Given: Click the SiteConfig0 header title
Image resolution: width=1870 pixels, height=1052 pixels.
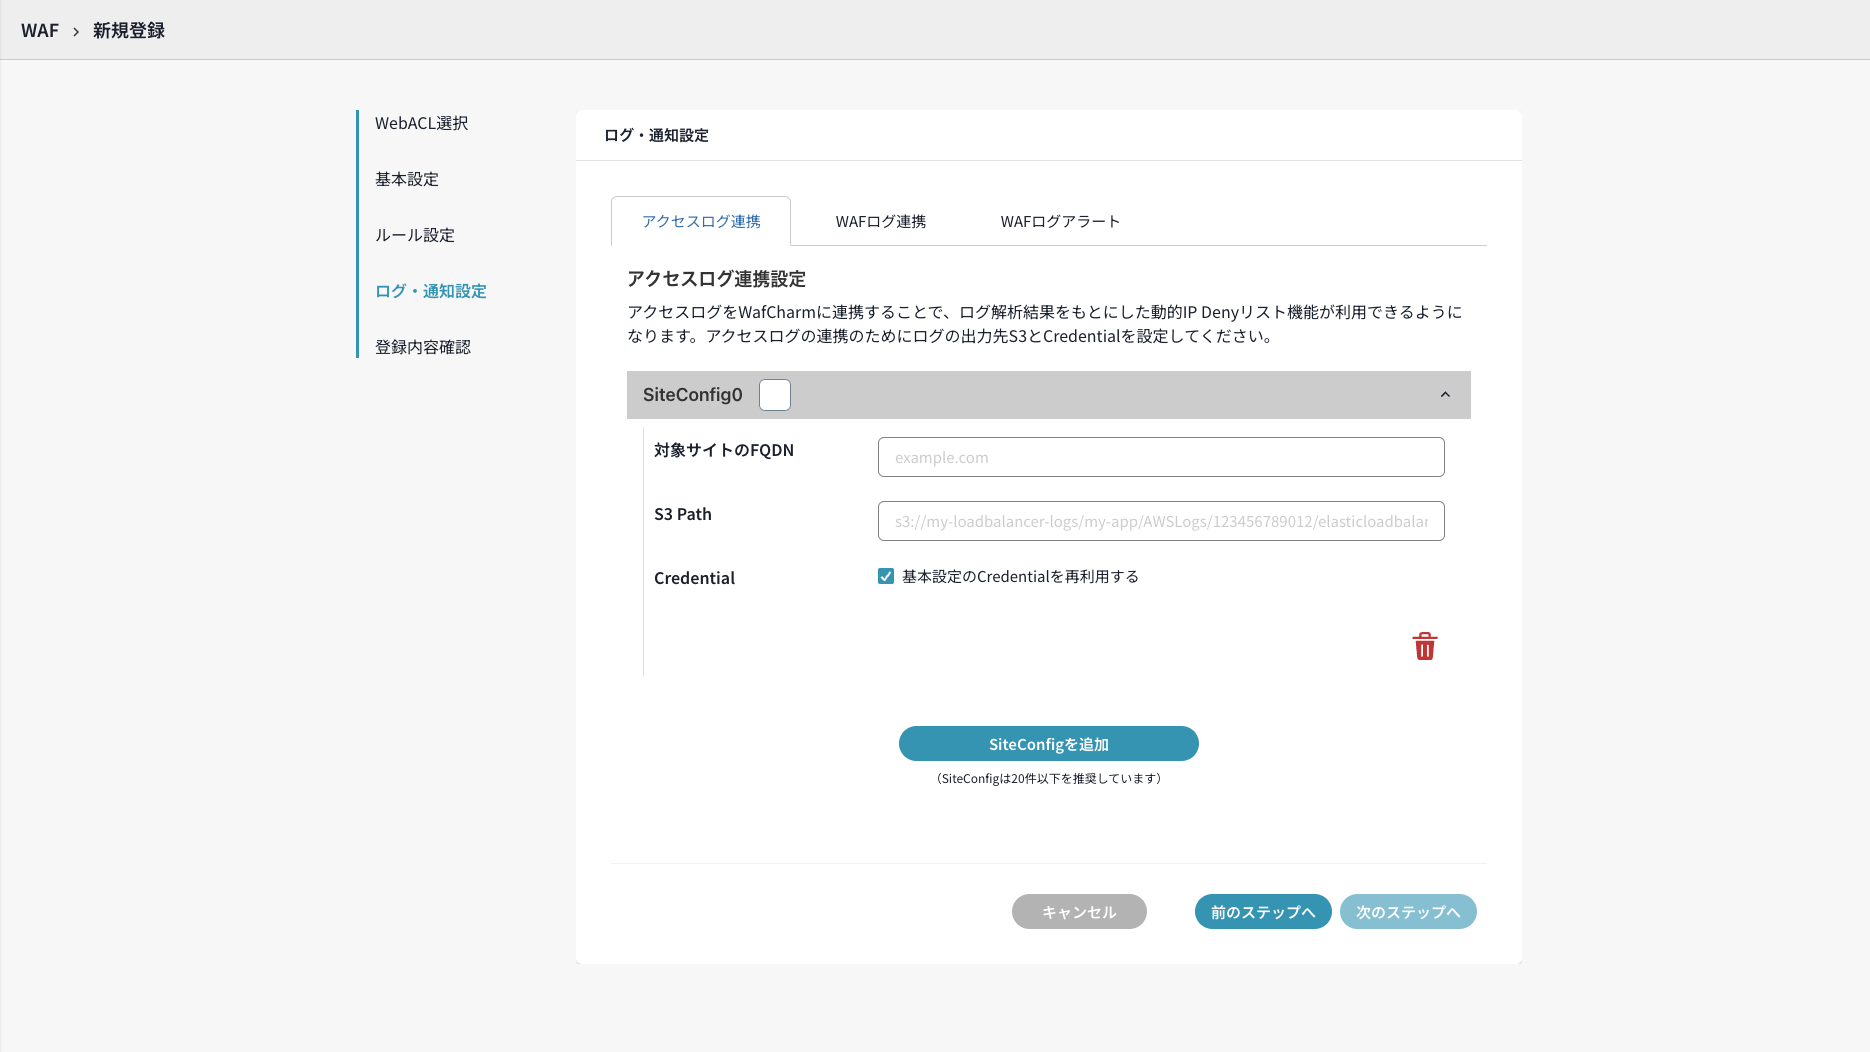Looking at the screenshot, I should click(692, 395).
